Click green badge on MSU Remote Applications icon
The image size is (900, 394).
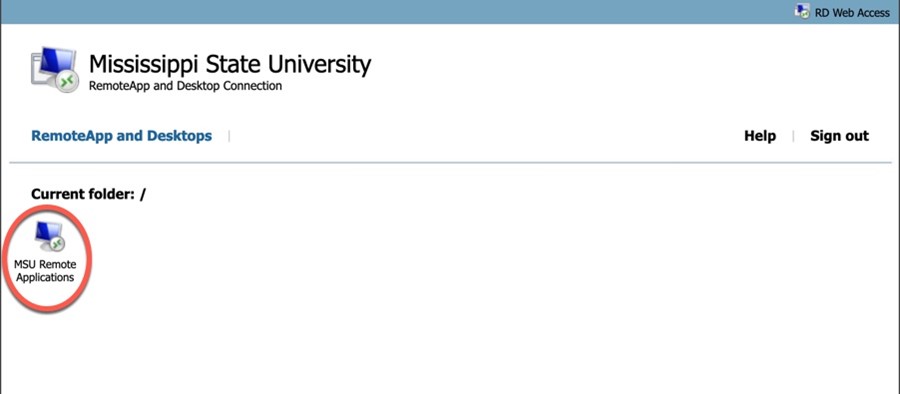[57, 245]
